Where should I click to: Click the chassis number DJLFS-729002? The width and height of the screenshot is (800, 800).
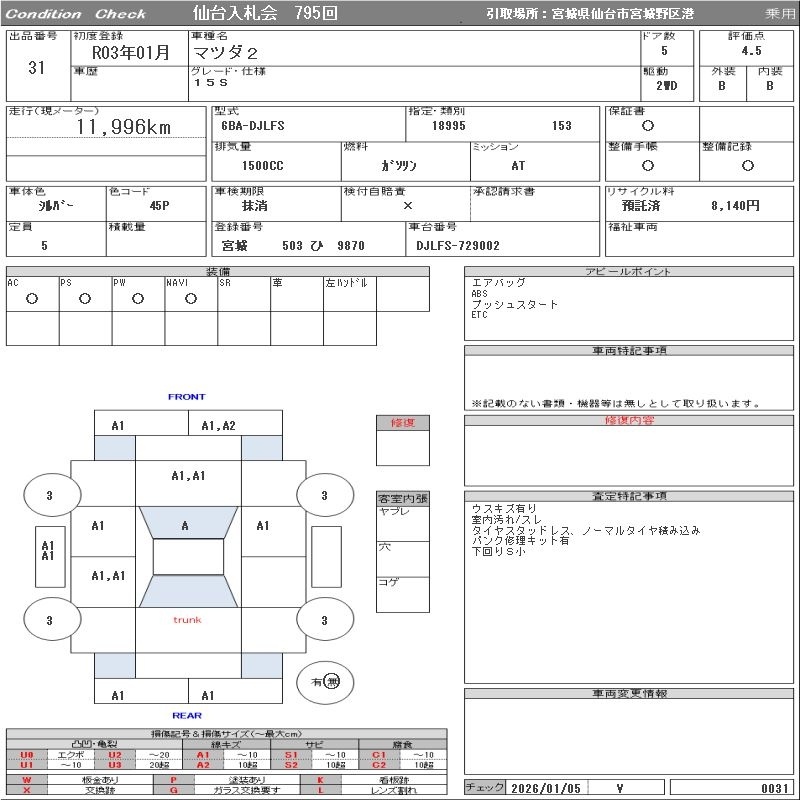[458, 245]
